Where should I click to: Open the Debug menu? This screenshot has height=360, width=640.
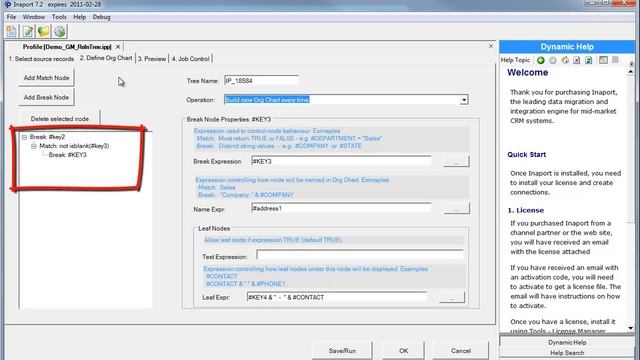[x=101, y=17]
